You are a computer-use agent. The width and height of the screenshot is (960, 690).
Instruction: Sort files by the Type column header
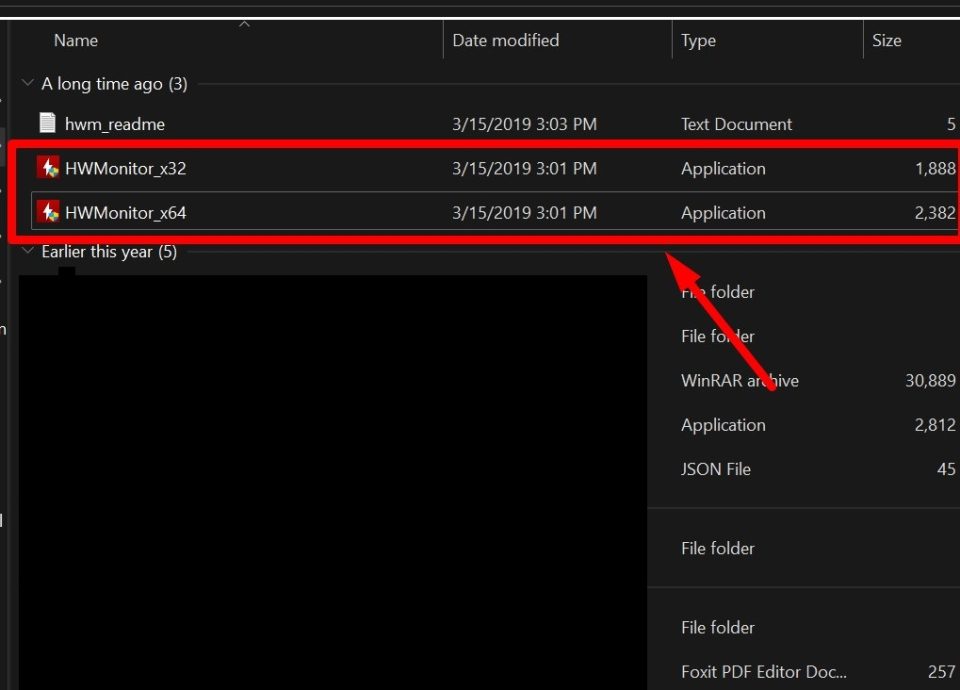click(x=698, y=41)
